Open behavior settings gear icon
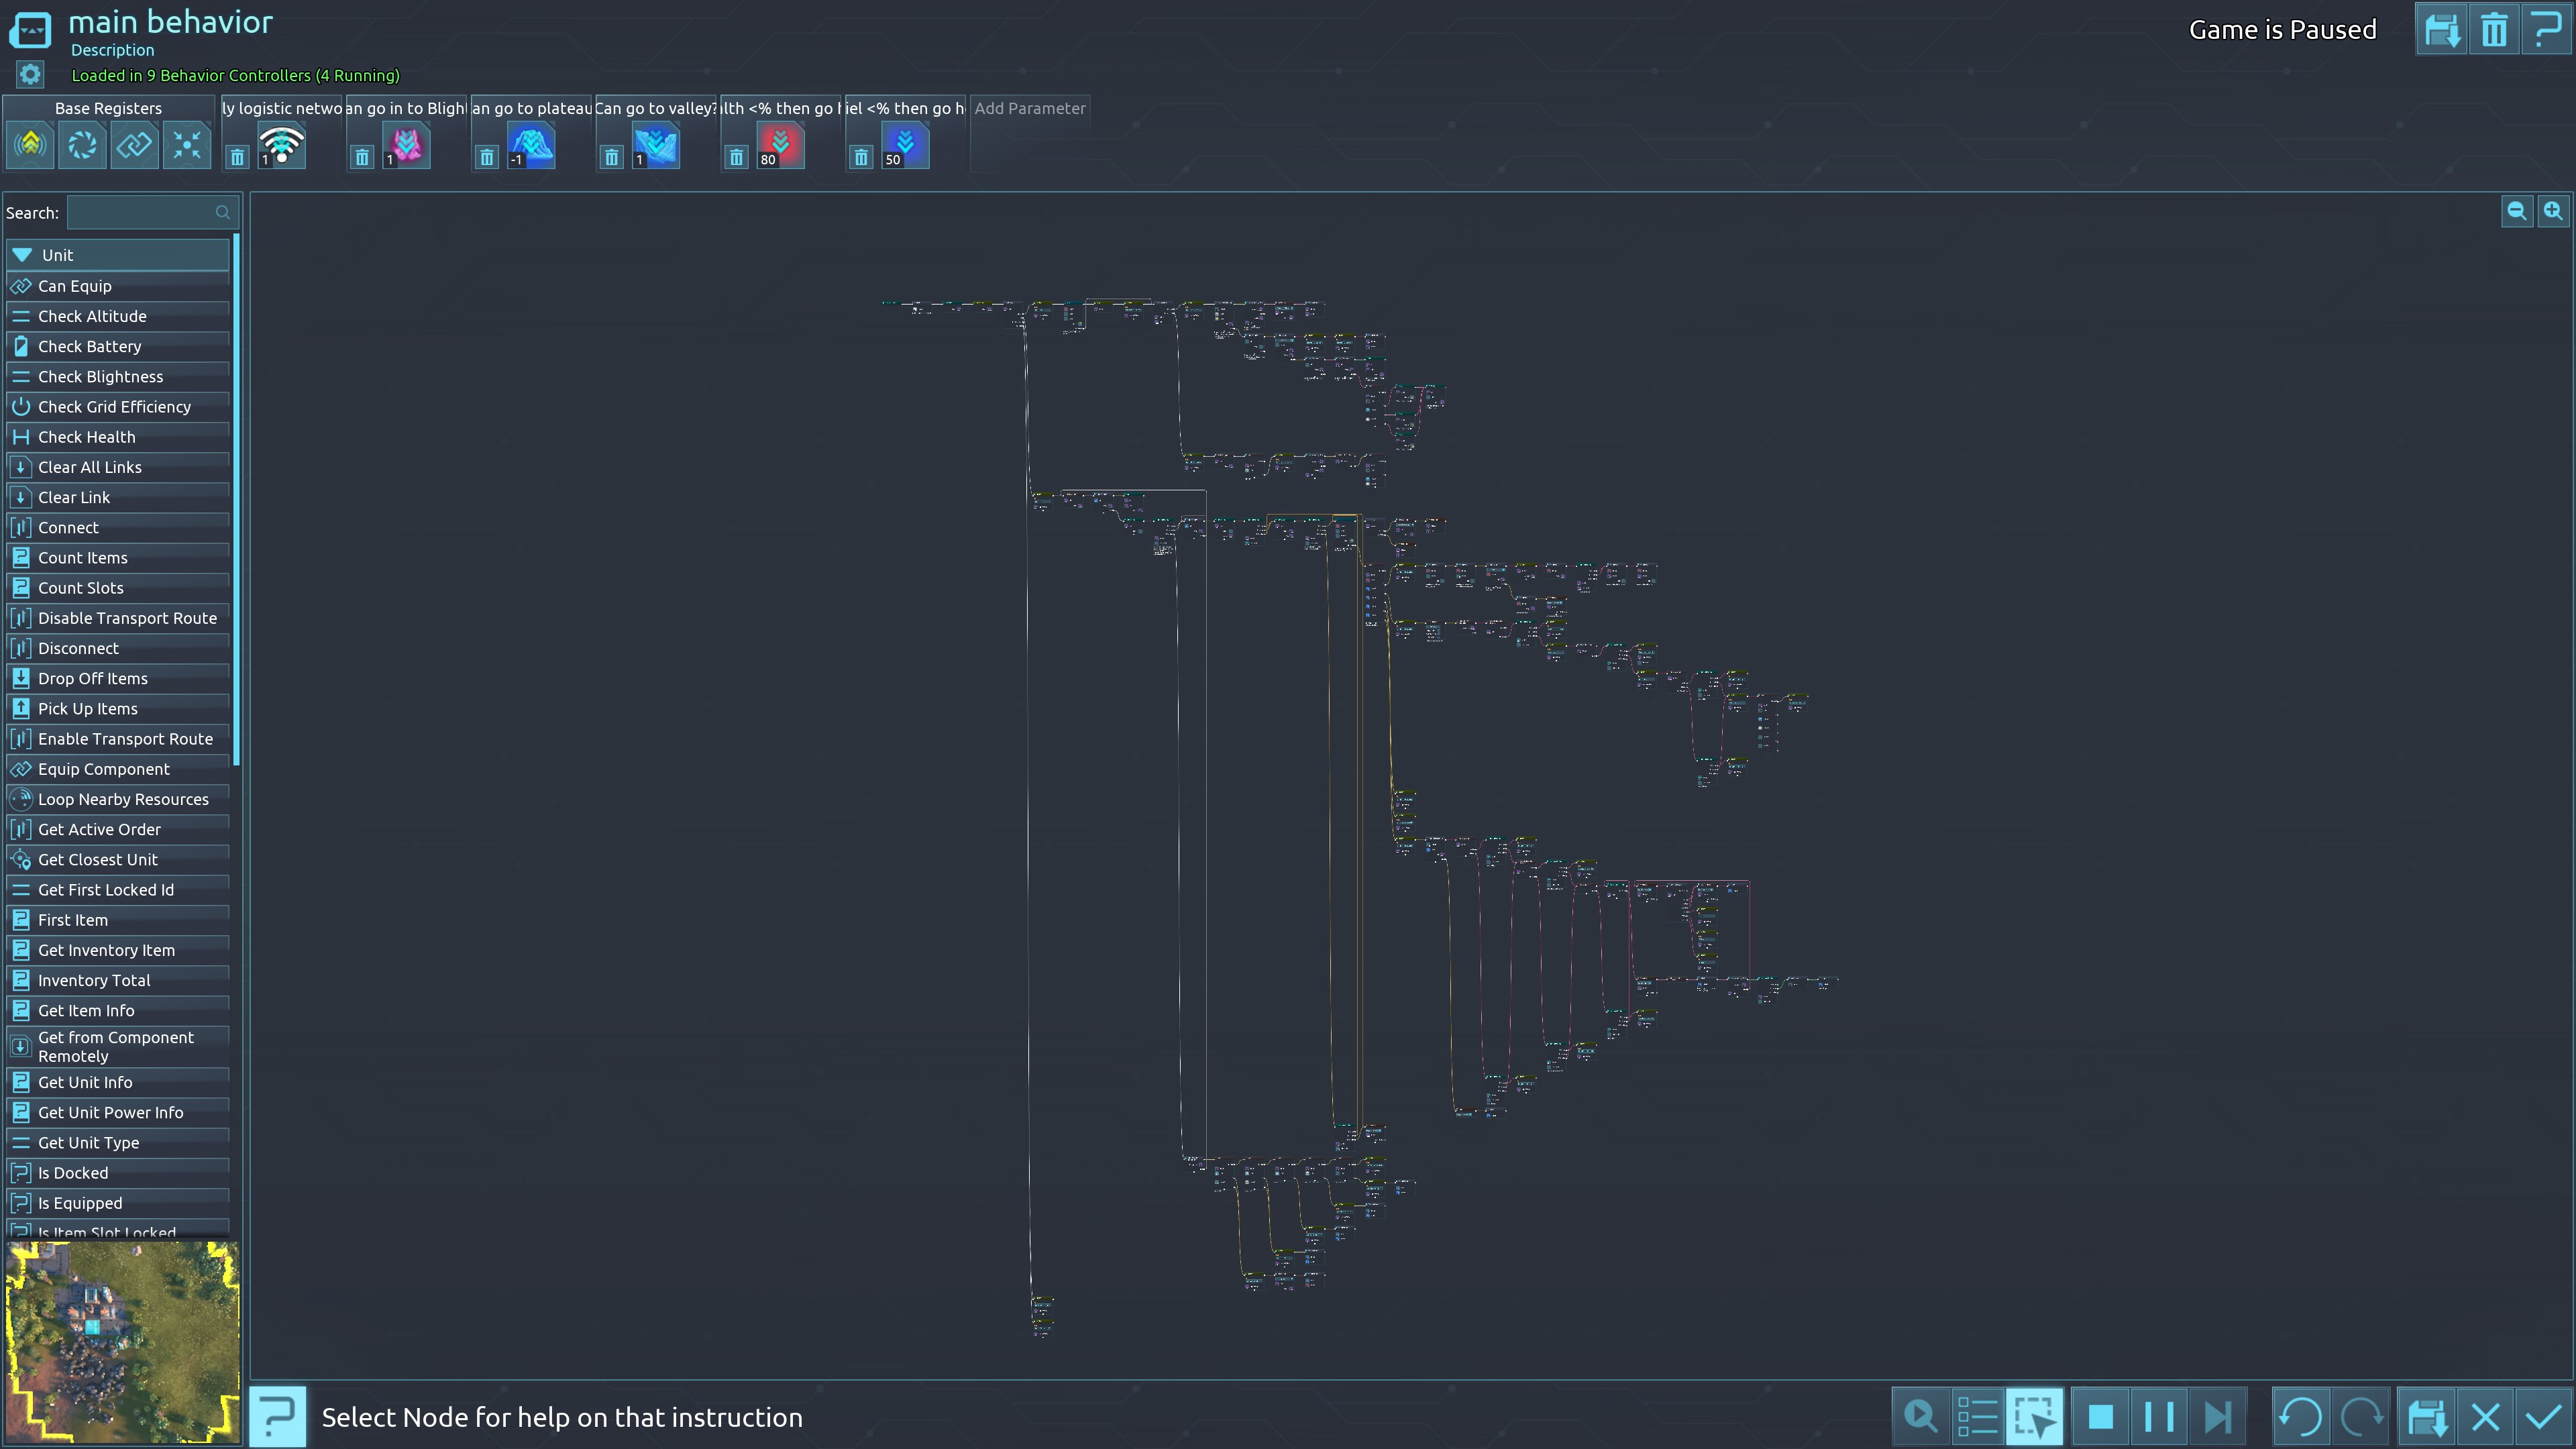Screen dimensions: 2576x1449 click(30, 75)
